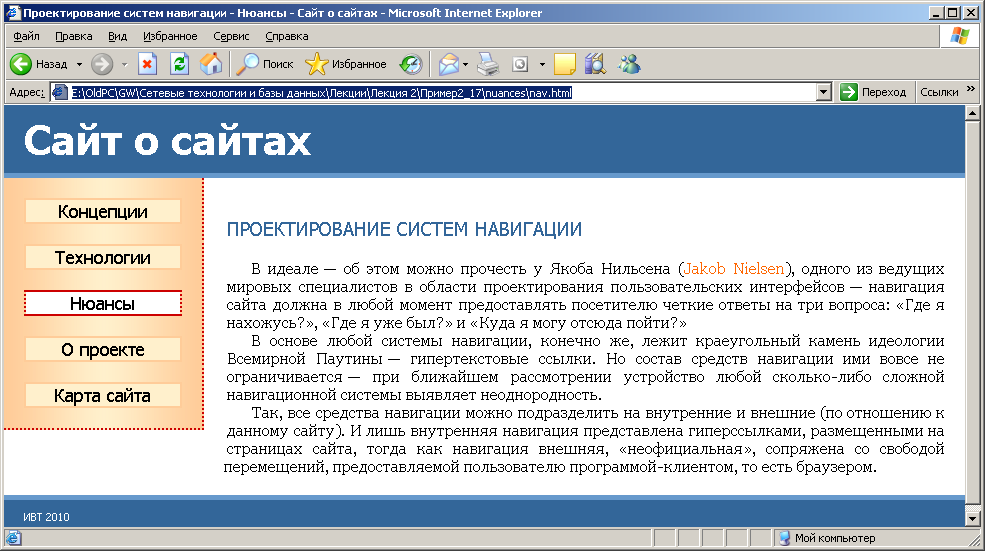Click the Mail envelope icon
The height and width of the screenshot is (551, 985).
click(x=449, y=64)
